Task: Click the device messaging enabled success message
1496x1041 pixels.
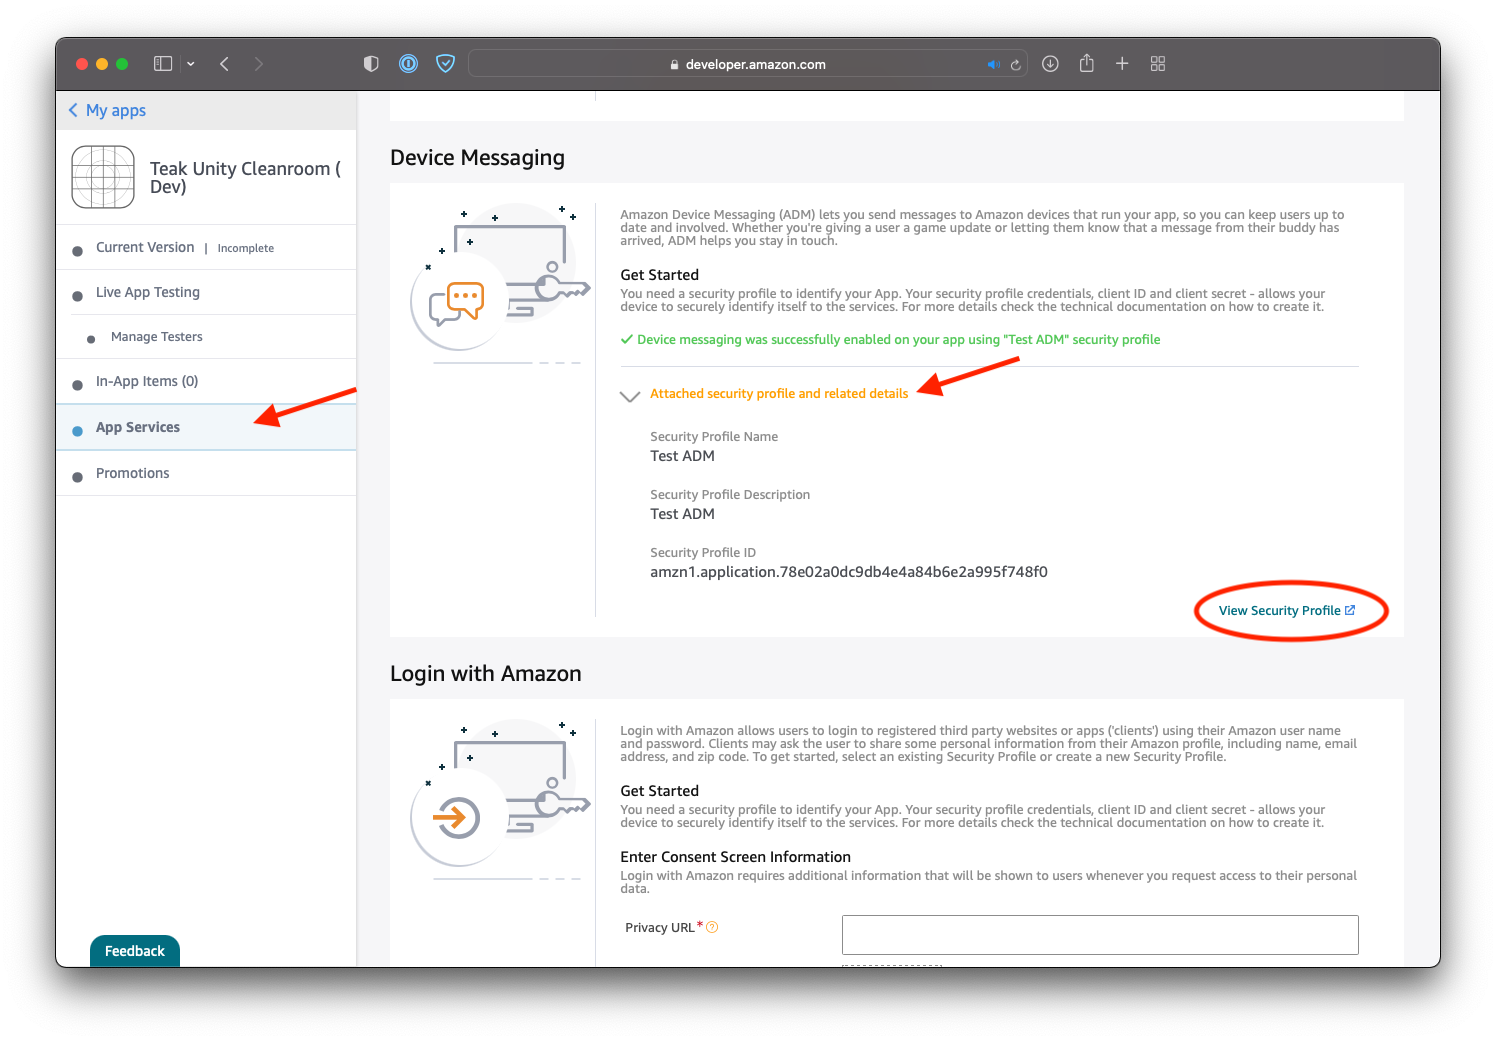Action: pos(890,340)
